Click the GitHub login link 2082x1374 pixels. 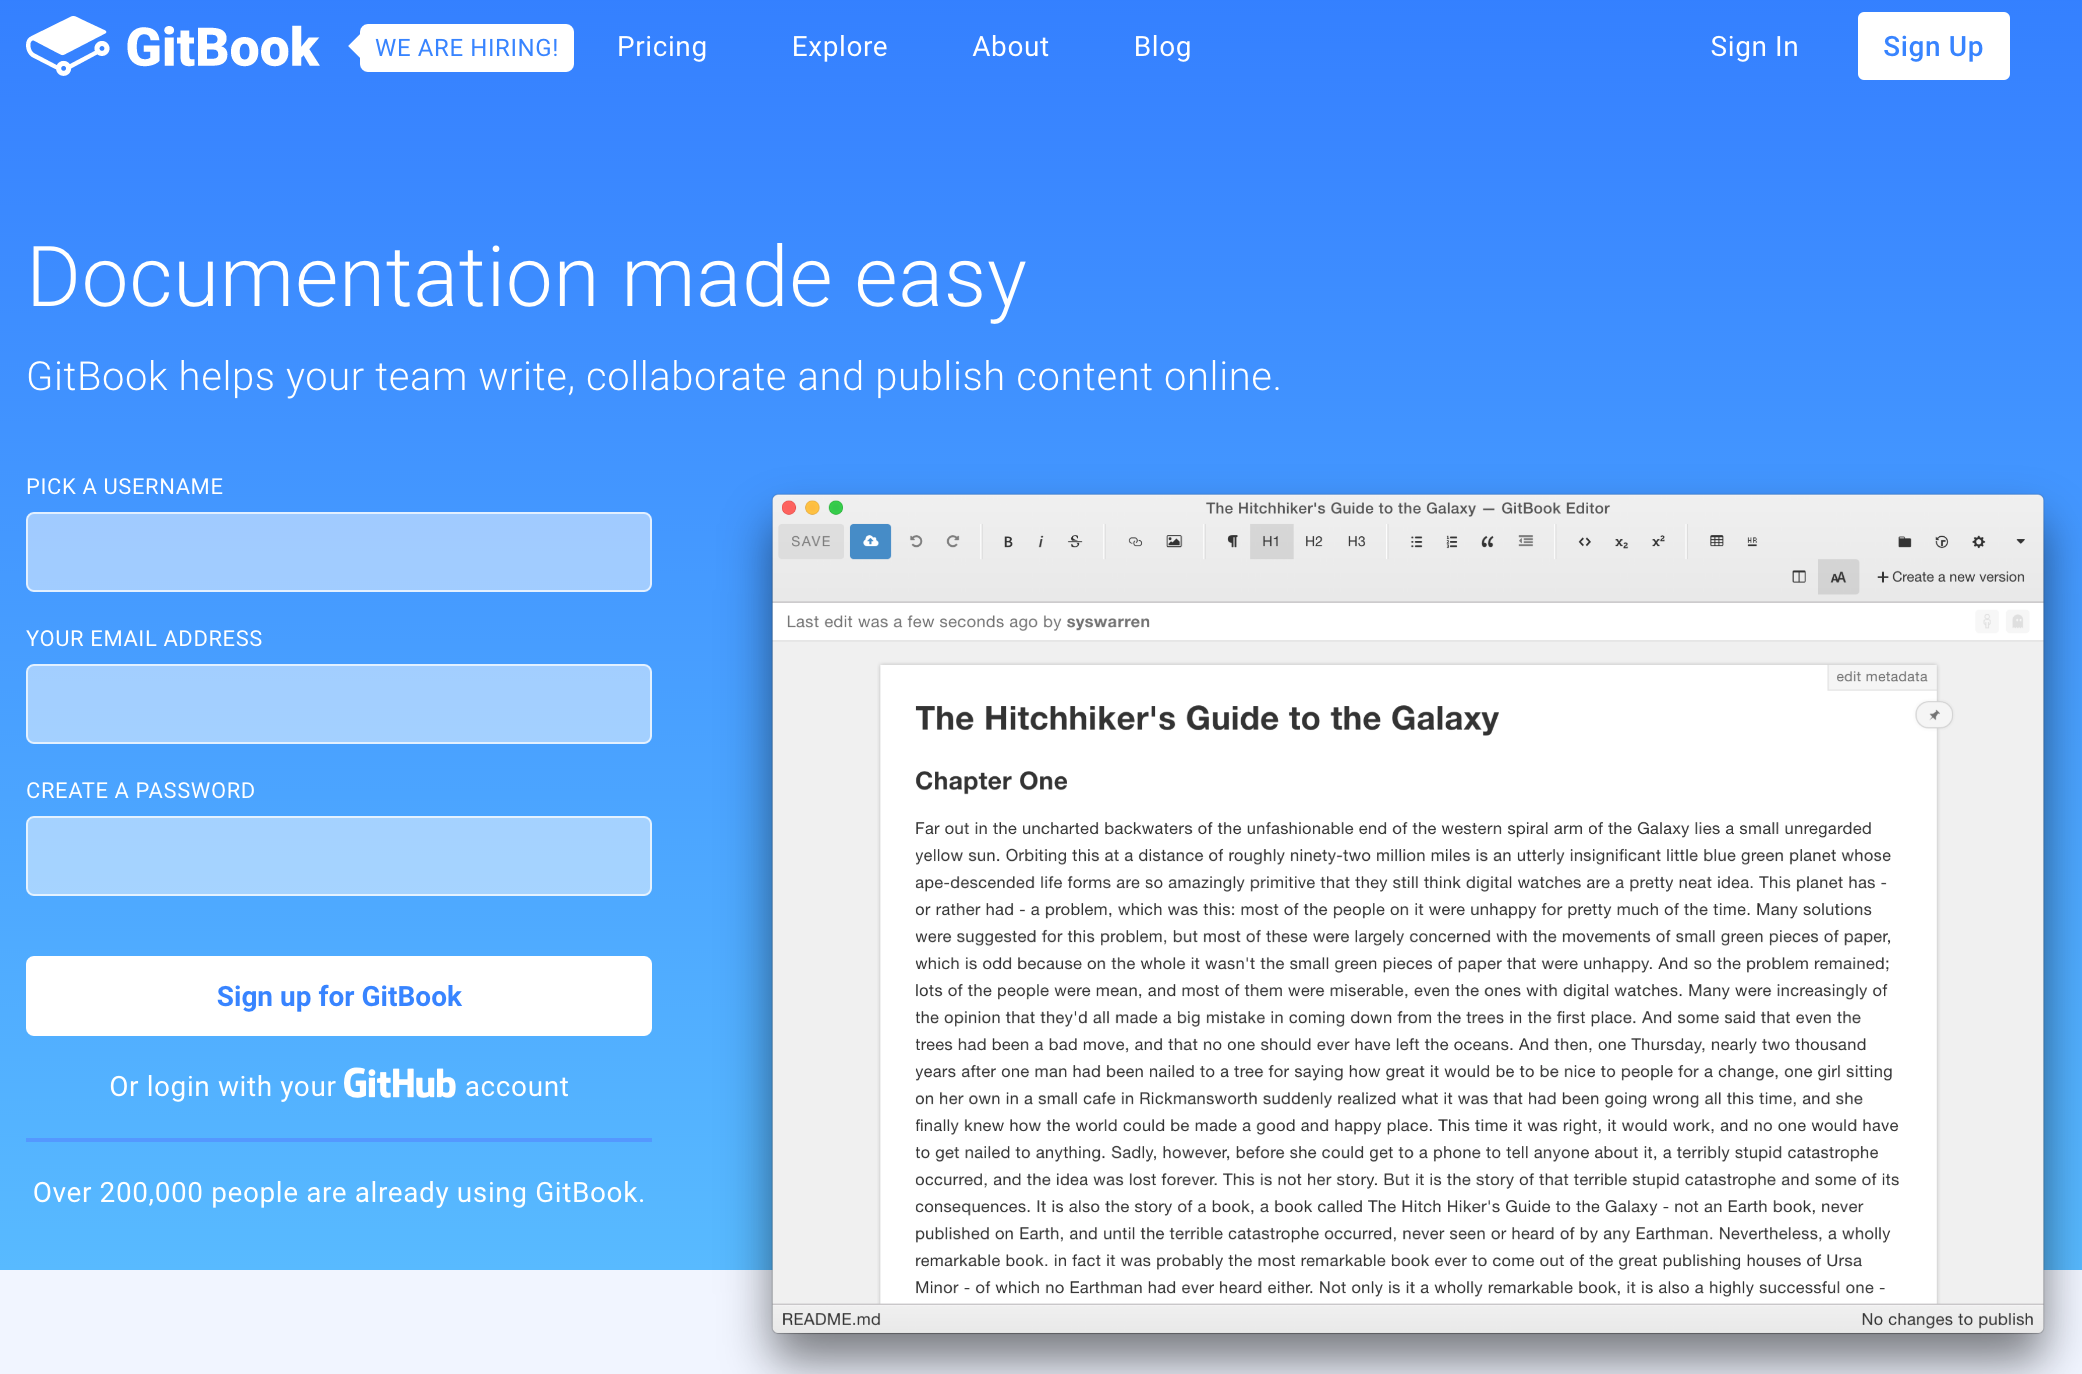[340, 1086]
